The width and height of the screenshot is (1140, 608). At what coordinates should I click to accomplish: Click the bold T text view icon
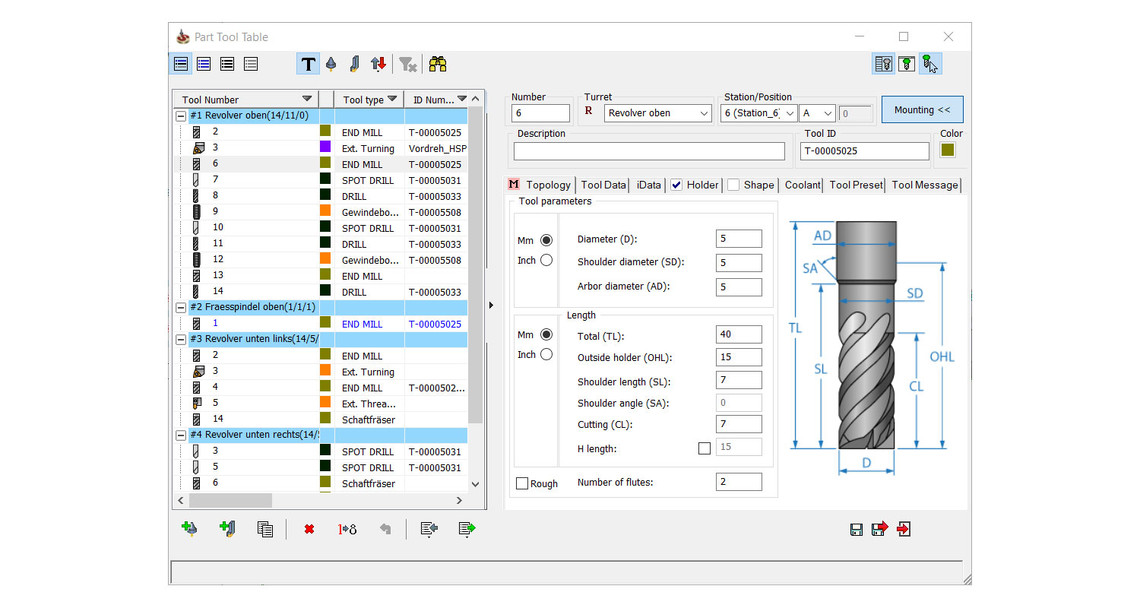(307, 64)
